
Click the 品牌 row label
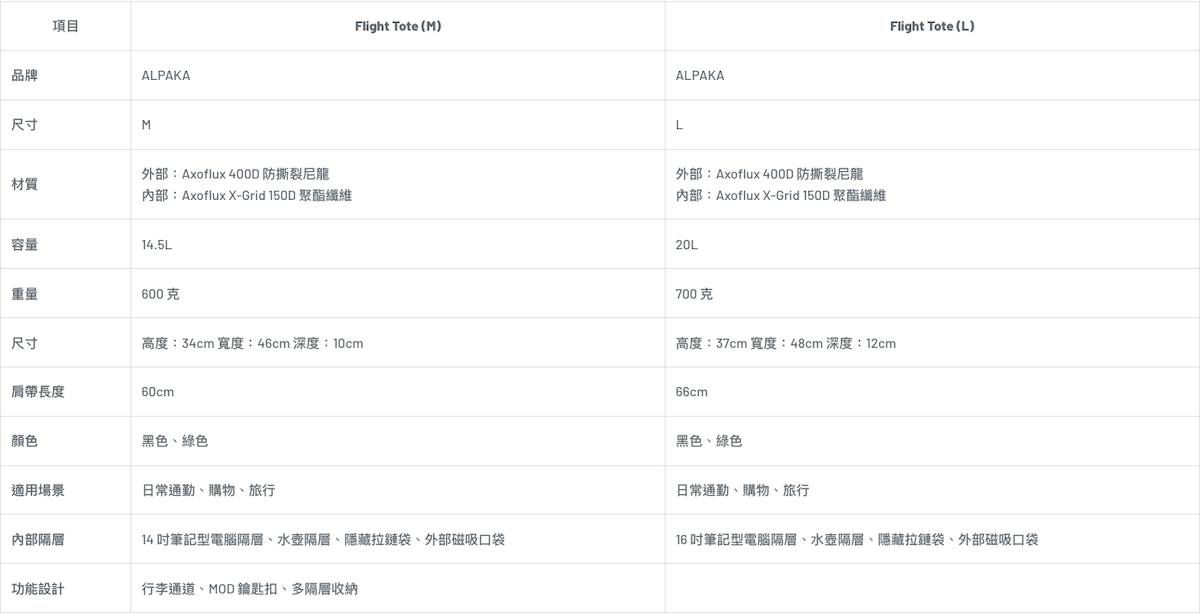[25, 75]
